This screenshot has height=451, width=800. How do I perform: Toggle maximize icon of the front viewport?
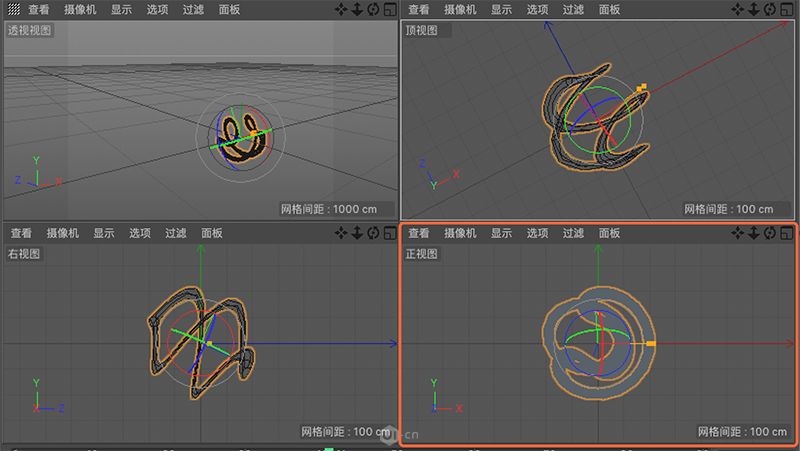point(787,233)
